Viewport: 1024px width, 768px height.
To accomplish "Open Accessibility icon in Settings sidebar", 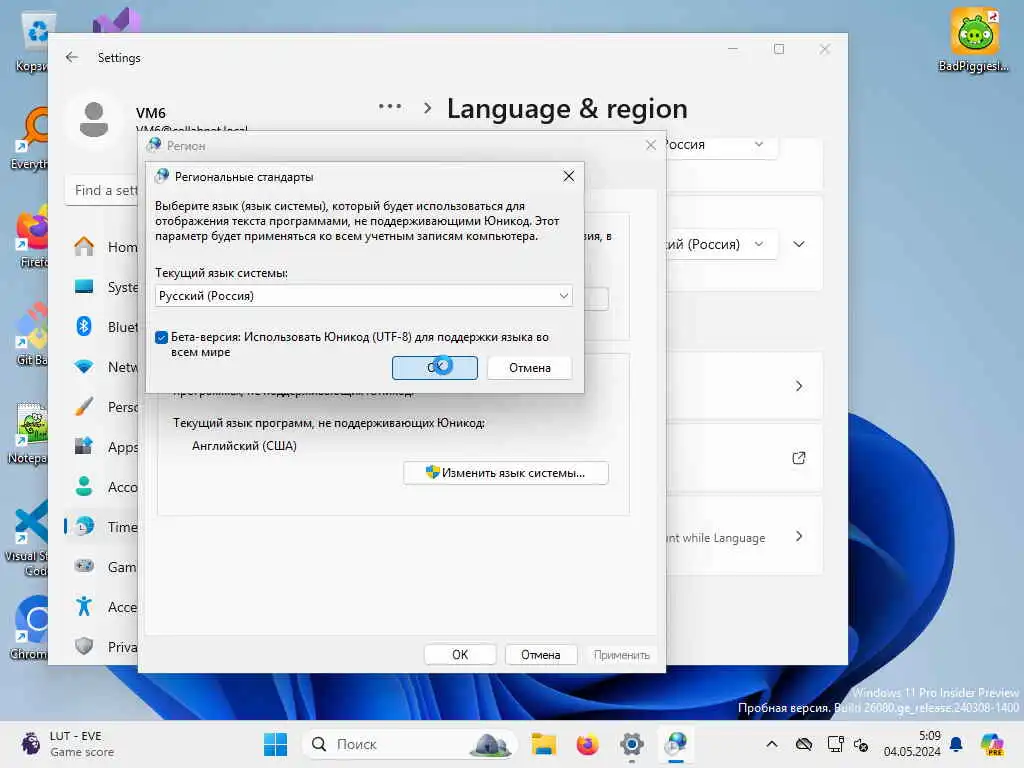I will click(84, 607).
